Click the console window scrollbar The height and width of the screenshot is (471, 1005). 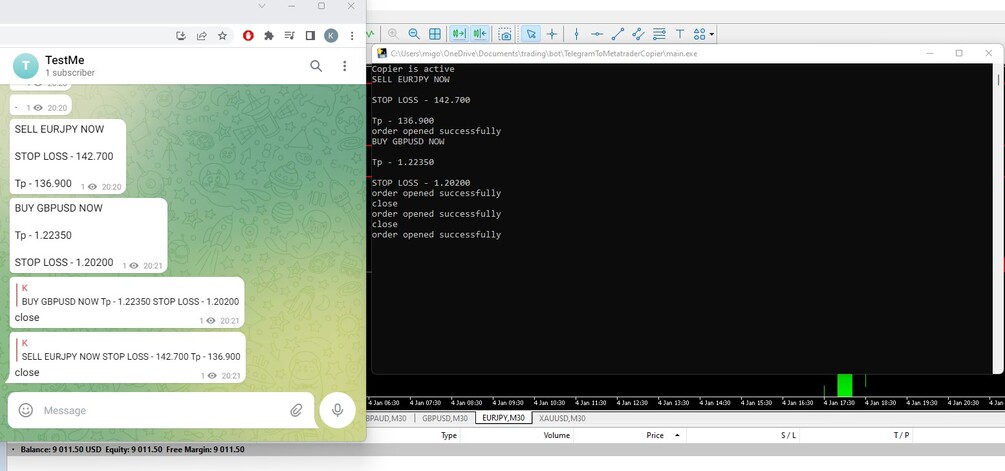(999, 218)
